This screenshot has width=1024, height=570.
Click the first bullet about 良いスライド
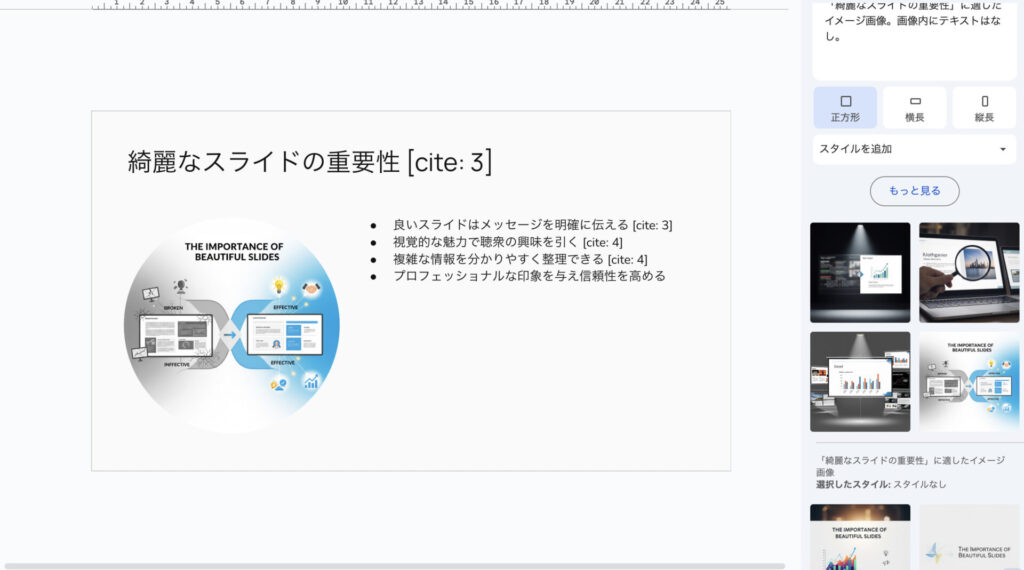tap(531, 225)
